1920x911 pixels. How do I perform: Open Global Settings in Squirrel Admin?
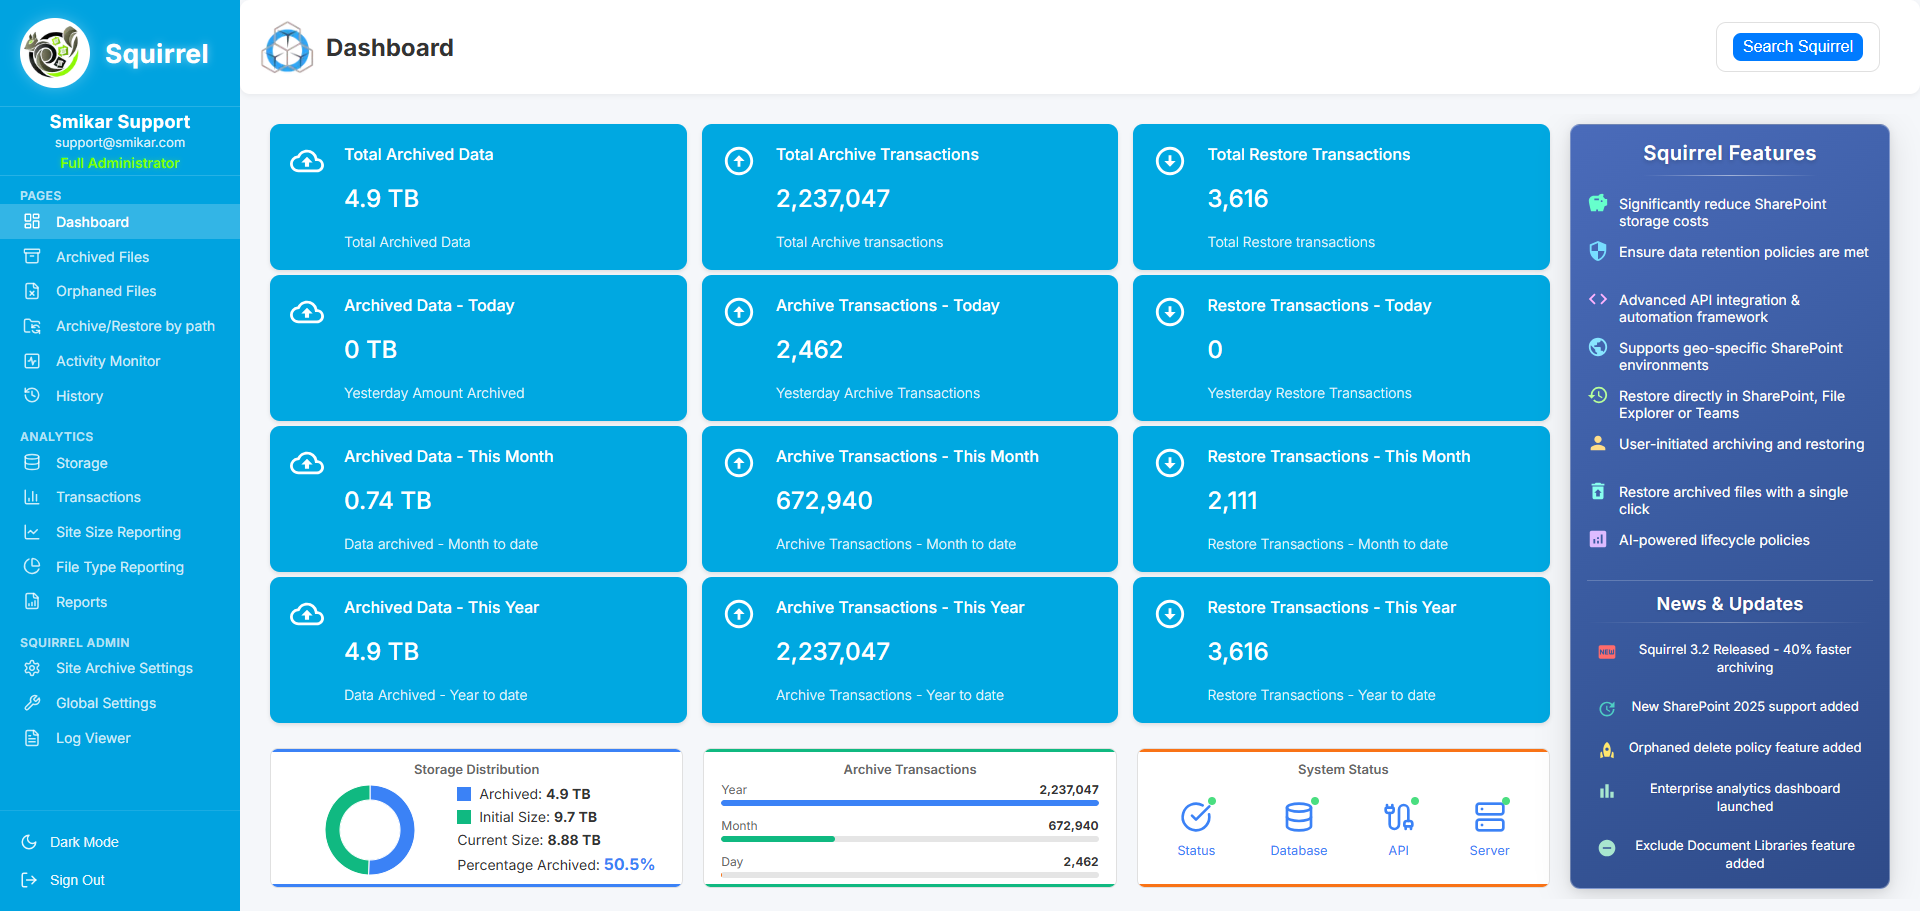[106, 703]
